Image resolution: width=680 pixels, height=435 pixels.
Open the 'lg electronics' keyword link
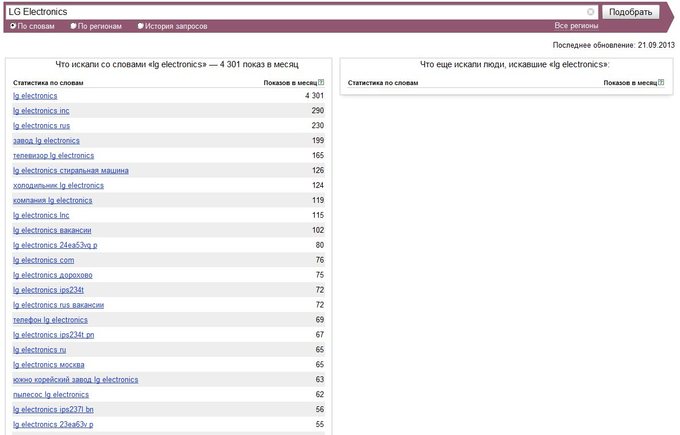pyautogui.click(x=35, y=96)
